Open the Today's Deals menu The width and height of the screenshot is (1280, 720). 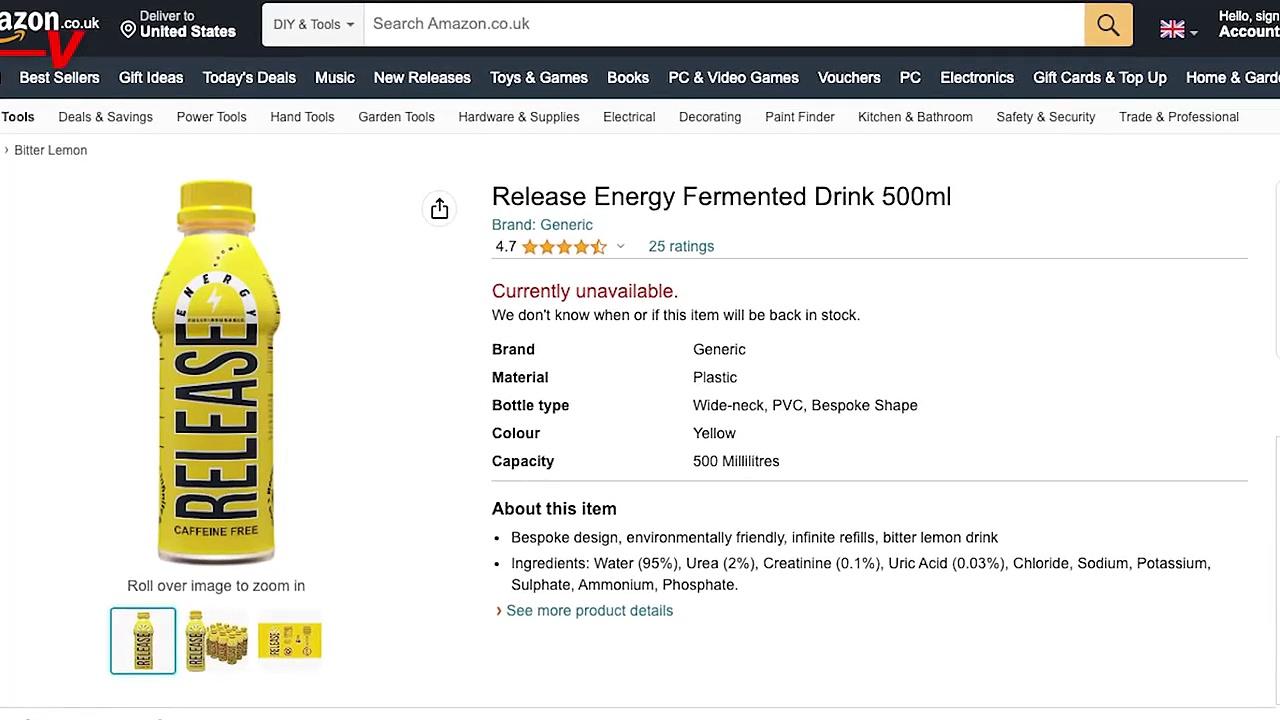[x=249, y=77]
